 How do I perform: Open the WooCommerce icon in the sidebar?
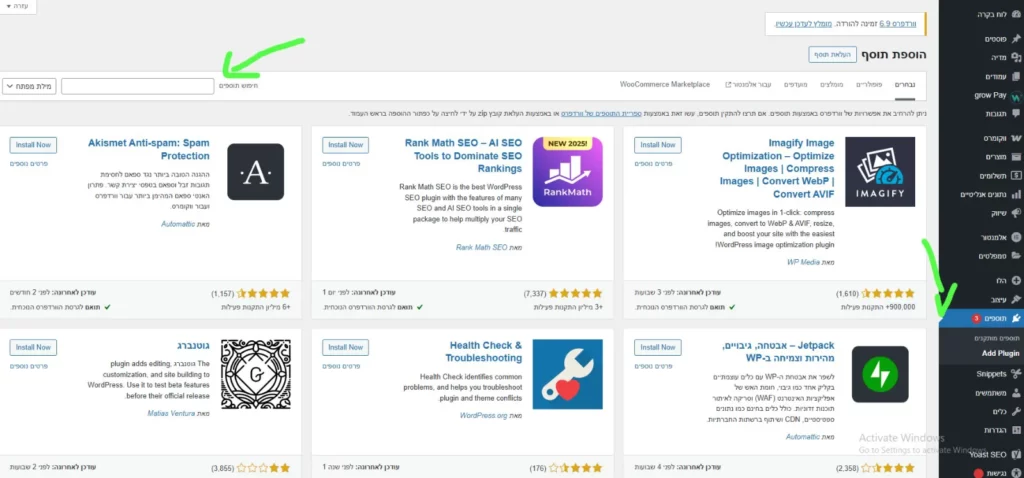click(1016, 138)
